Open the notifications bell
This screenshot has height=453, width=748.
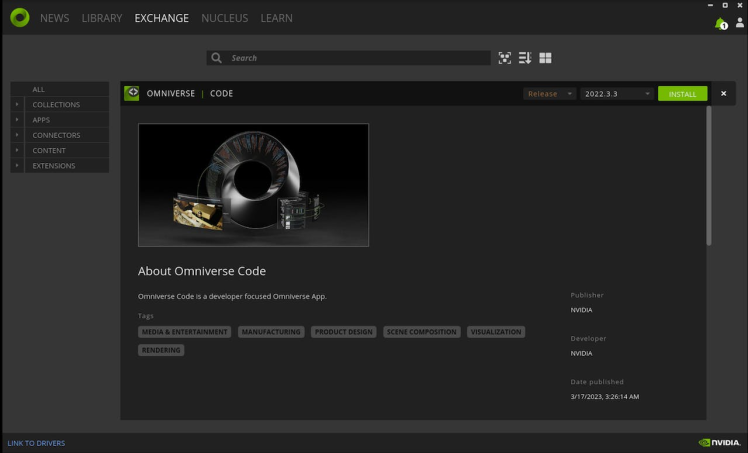pyautogui.click(x=721, y=23)
